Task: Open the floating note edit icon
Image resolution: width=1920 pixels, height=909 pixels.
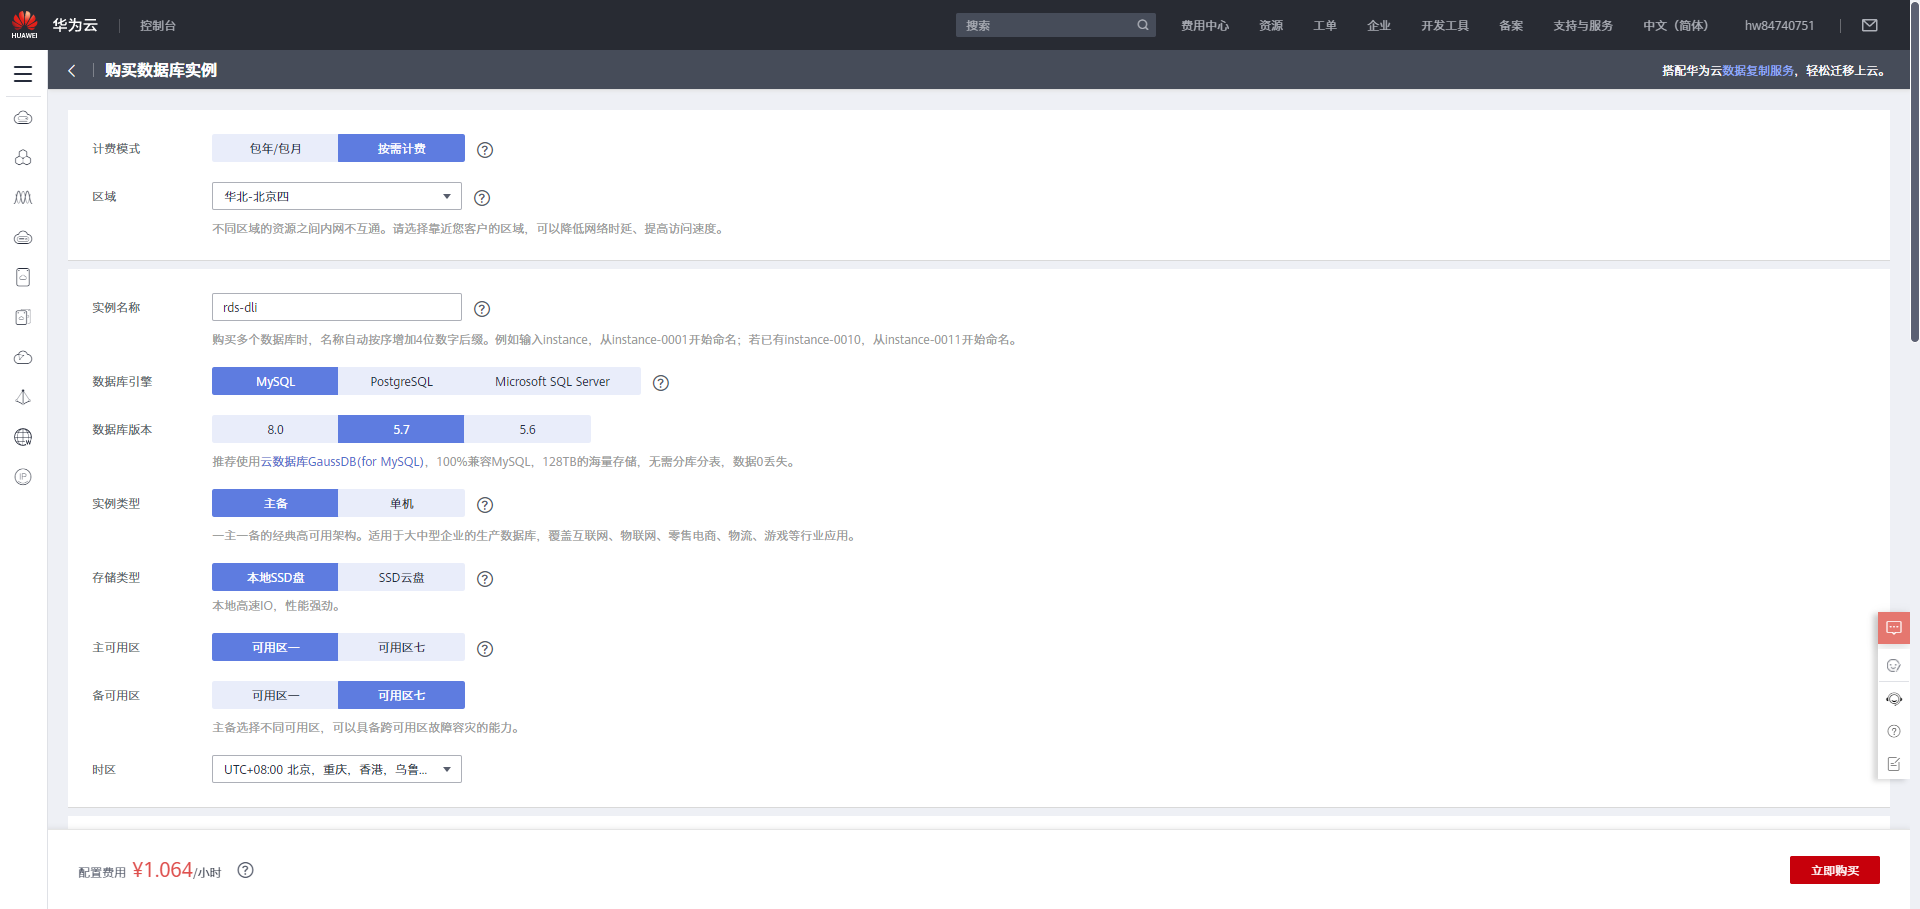Action: (x=1894, y=764)
